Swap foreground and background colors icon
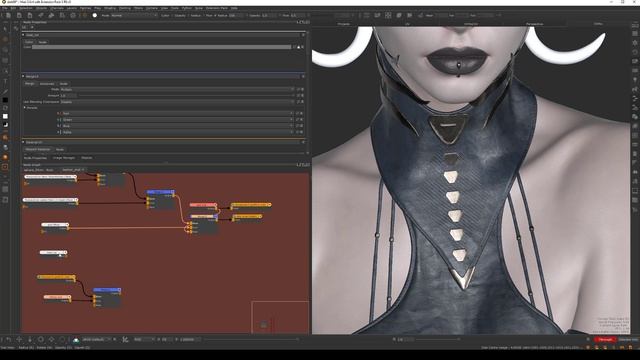 [5, 108]
